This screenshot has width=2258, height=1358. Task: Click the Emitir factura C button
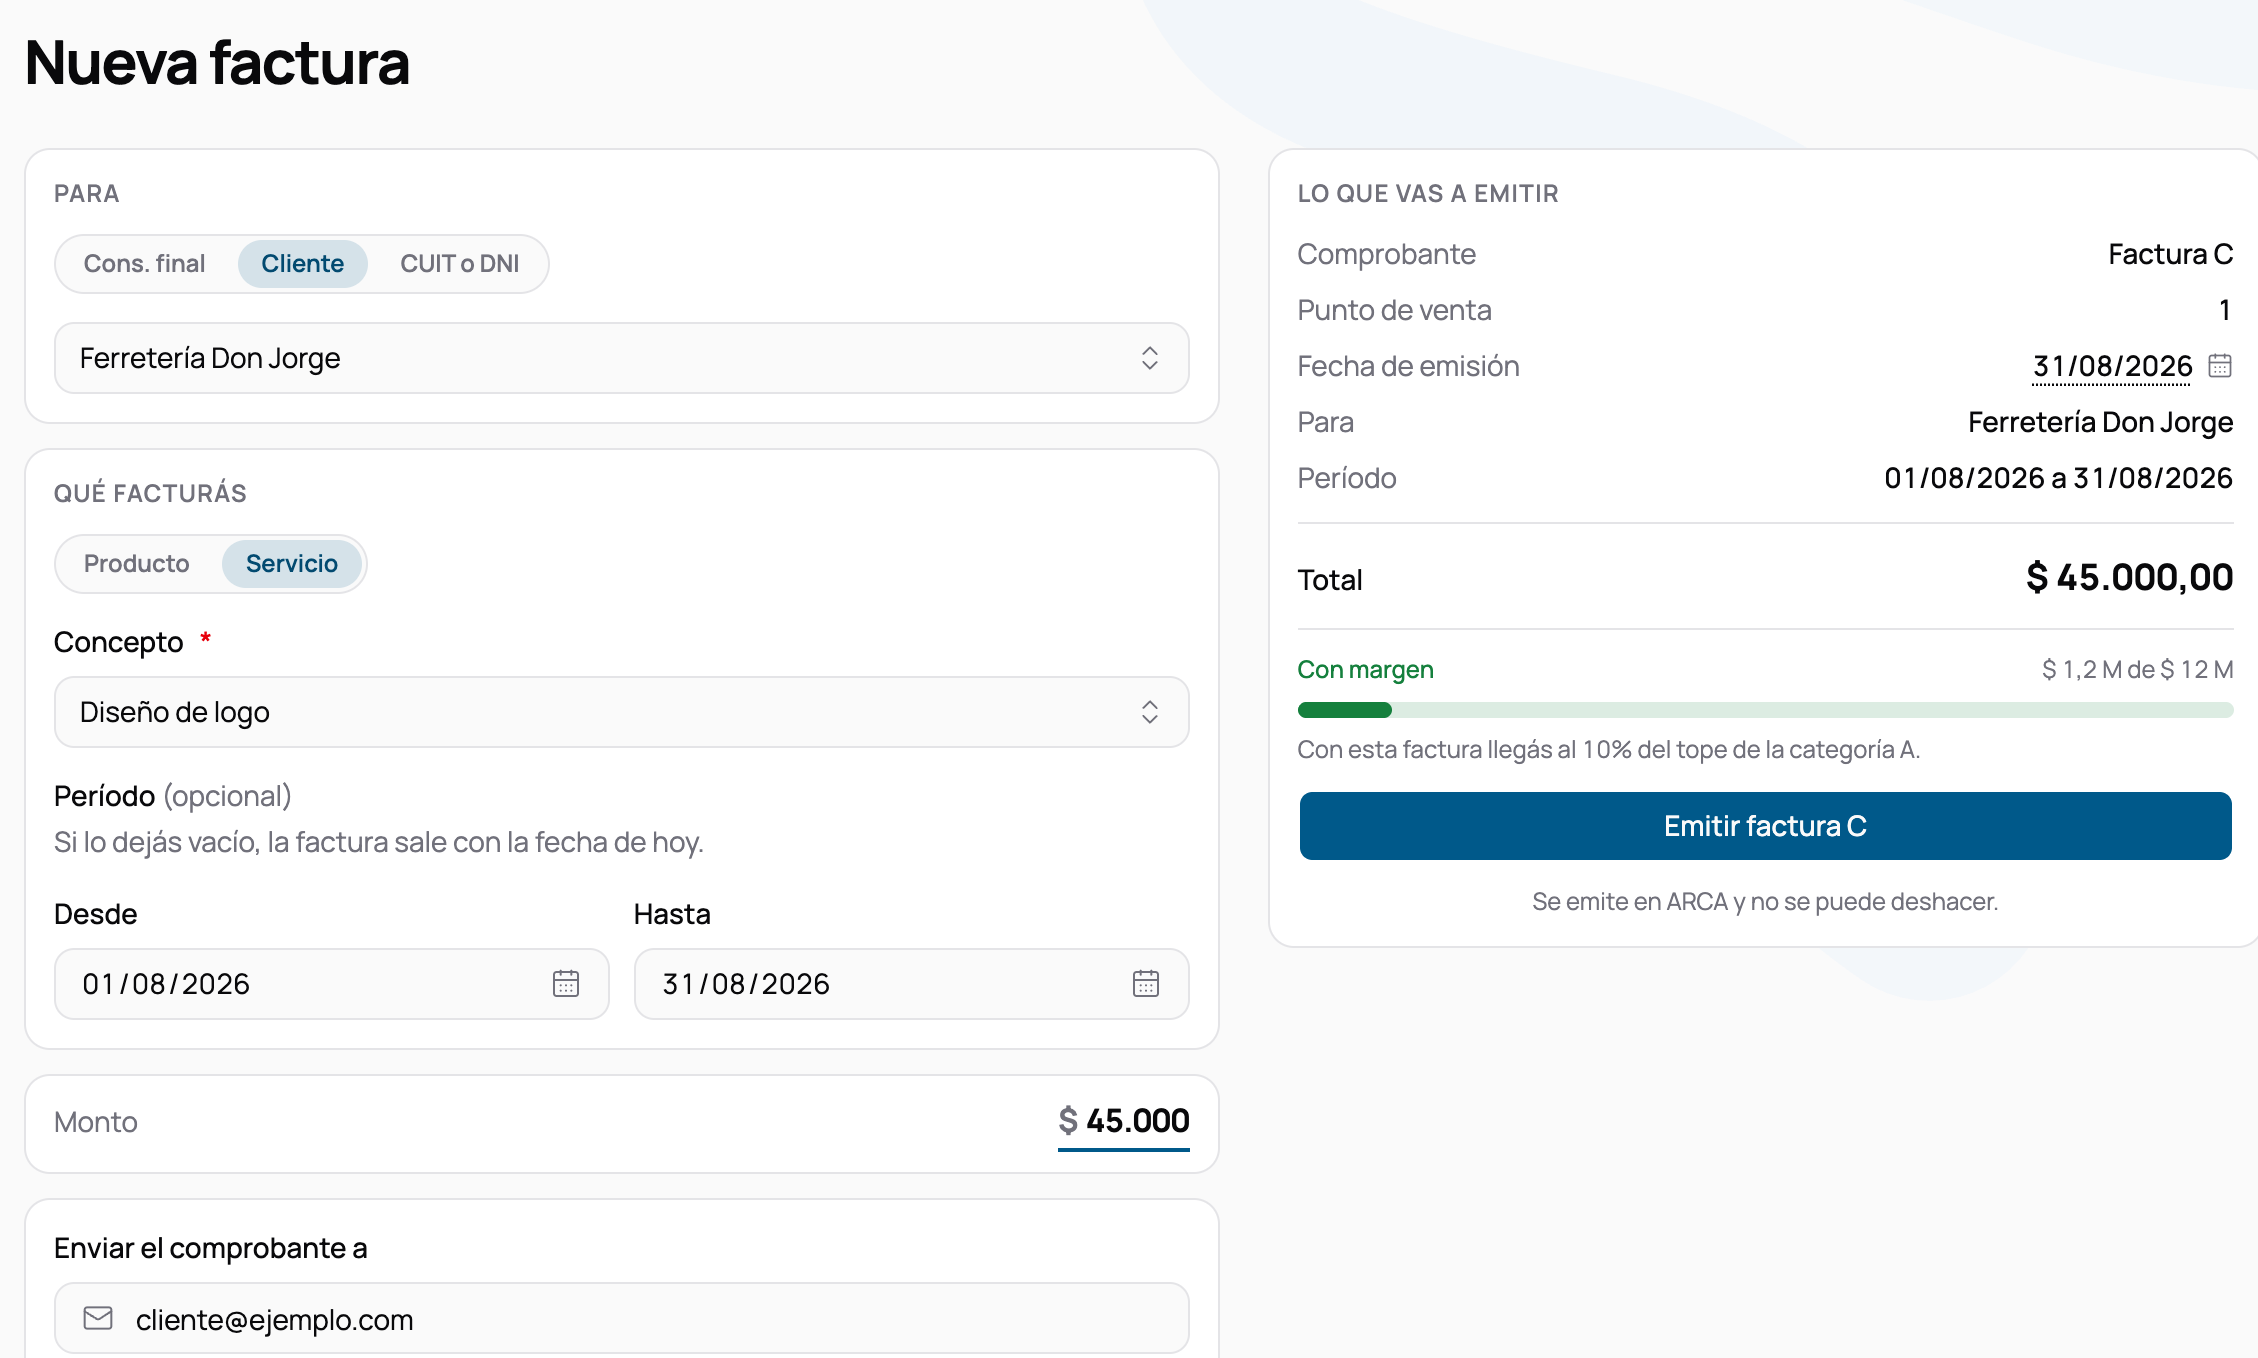(1765, 826)
